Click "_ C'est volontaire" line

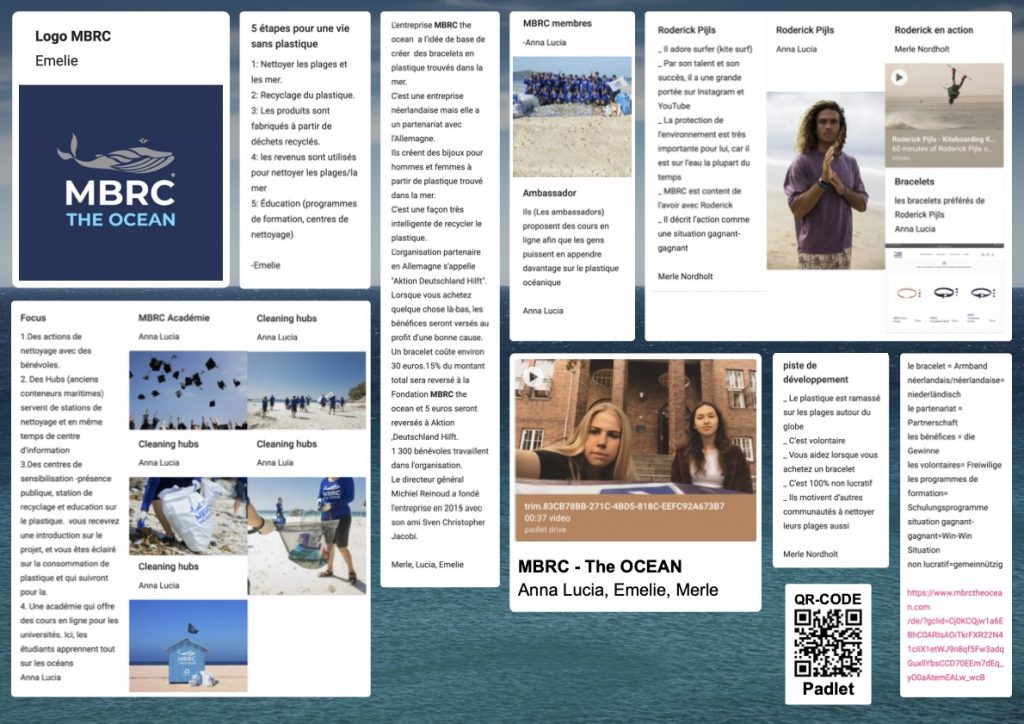[814, 441]
